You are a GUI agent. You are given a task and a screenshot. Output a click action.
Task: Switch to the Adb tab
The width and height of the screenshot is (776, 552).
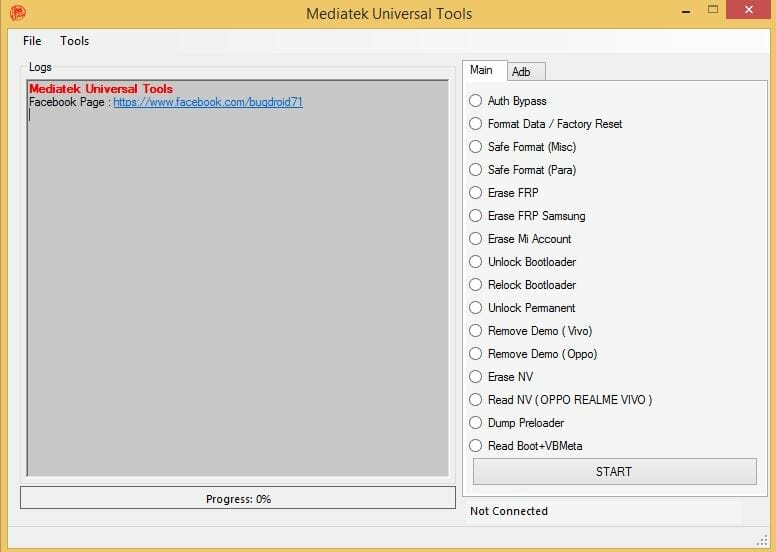click(526, 72)
